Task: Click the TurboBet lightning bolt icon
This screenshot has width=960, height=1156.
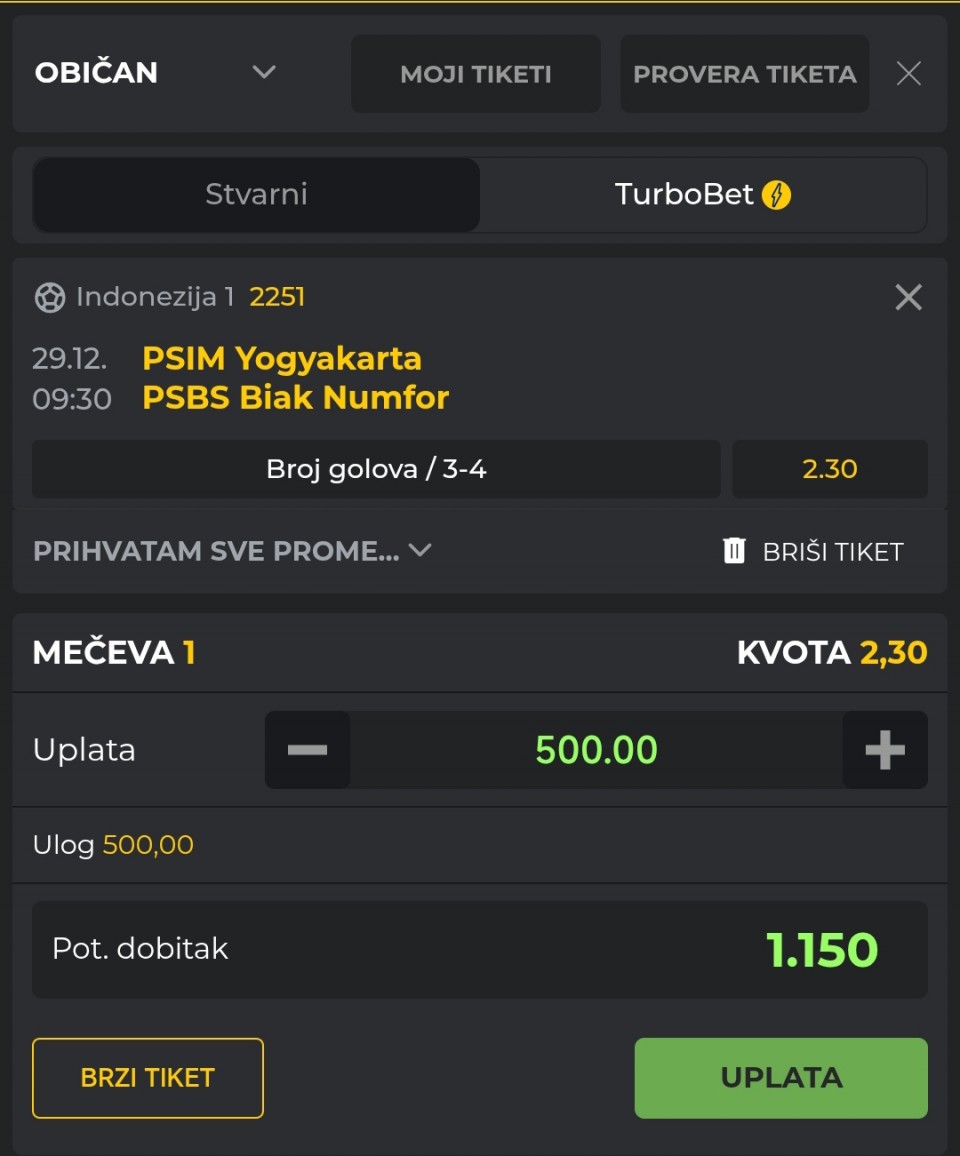Action: (776, 195)
